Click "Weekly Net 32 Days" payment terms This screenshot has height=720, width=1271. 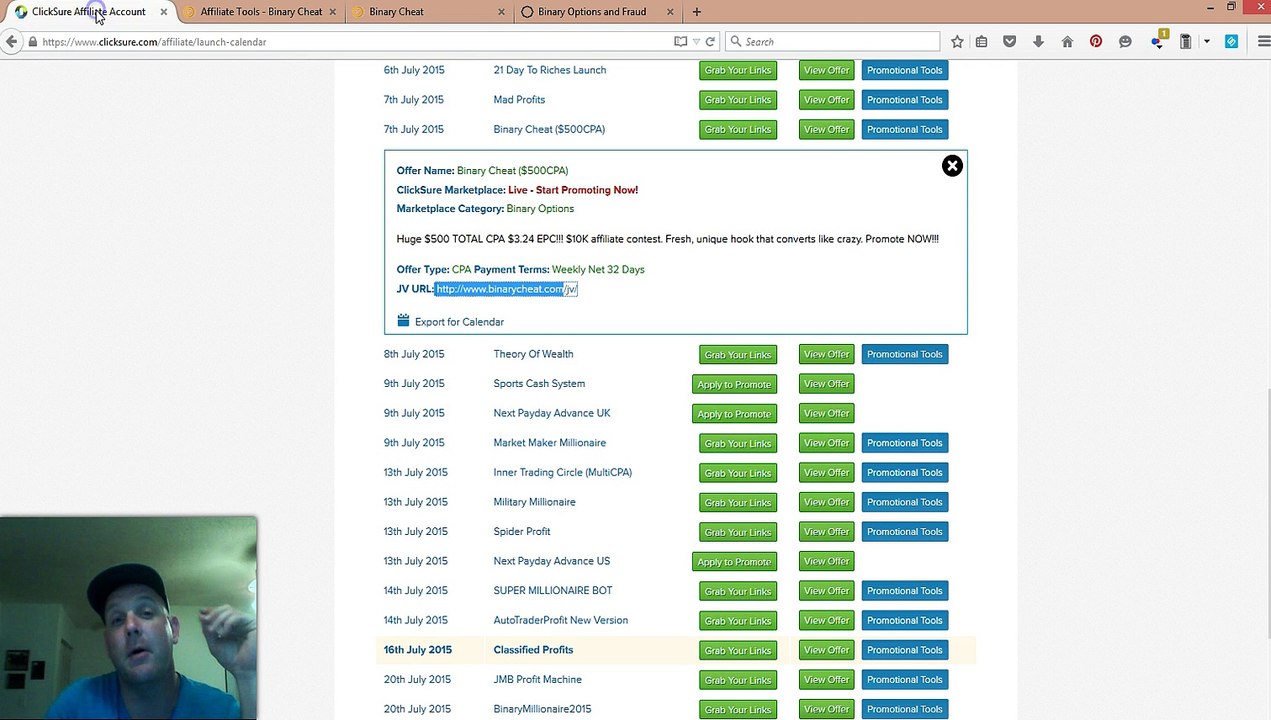pos(598,269)
